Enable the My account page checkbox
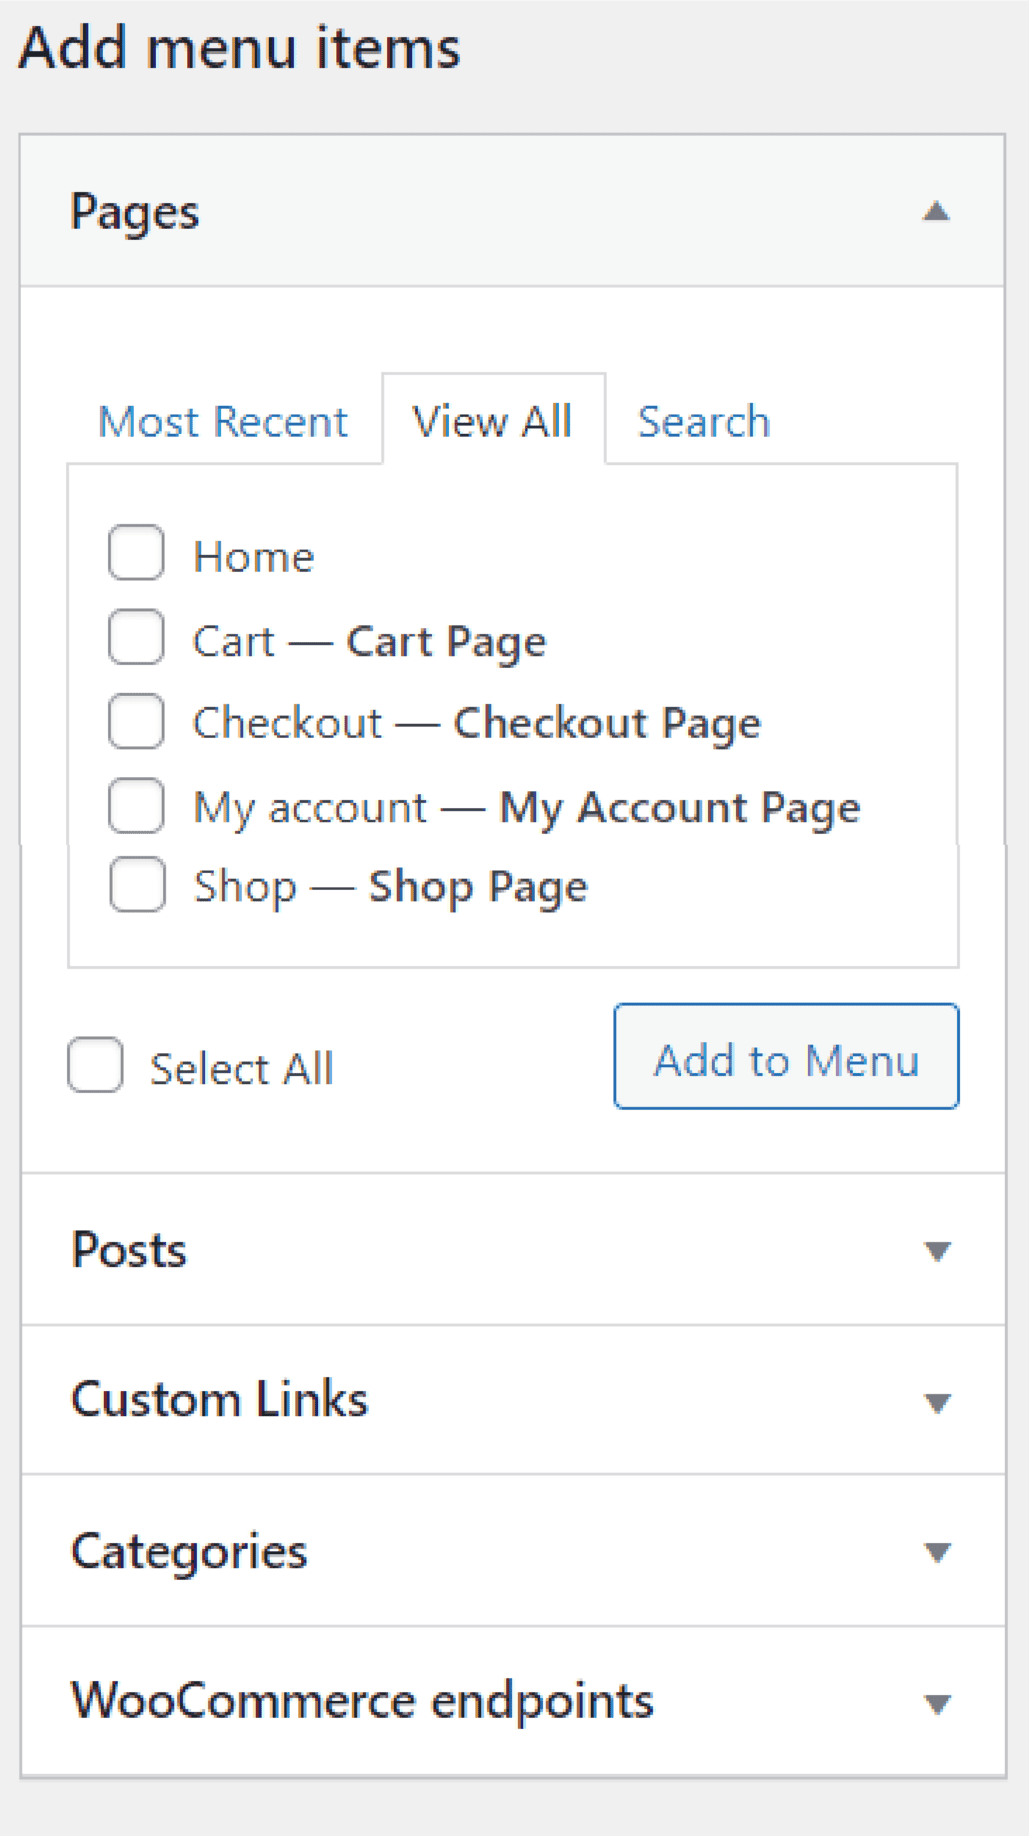 (x=136, y=805)
